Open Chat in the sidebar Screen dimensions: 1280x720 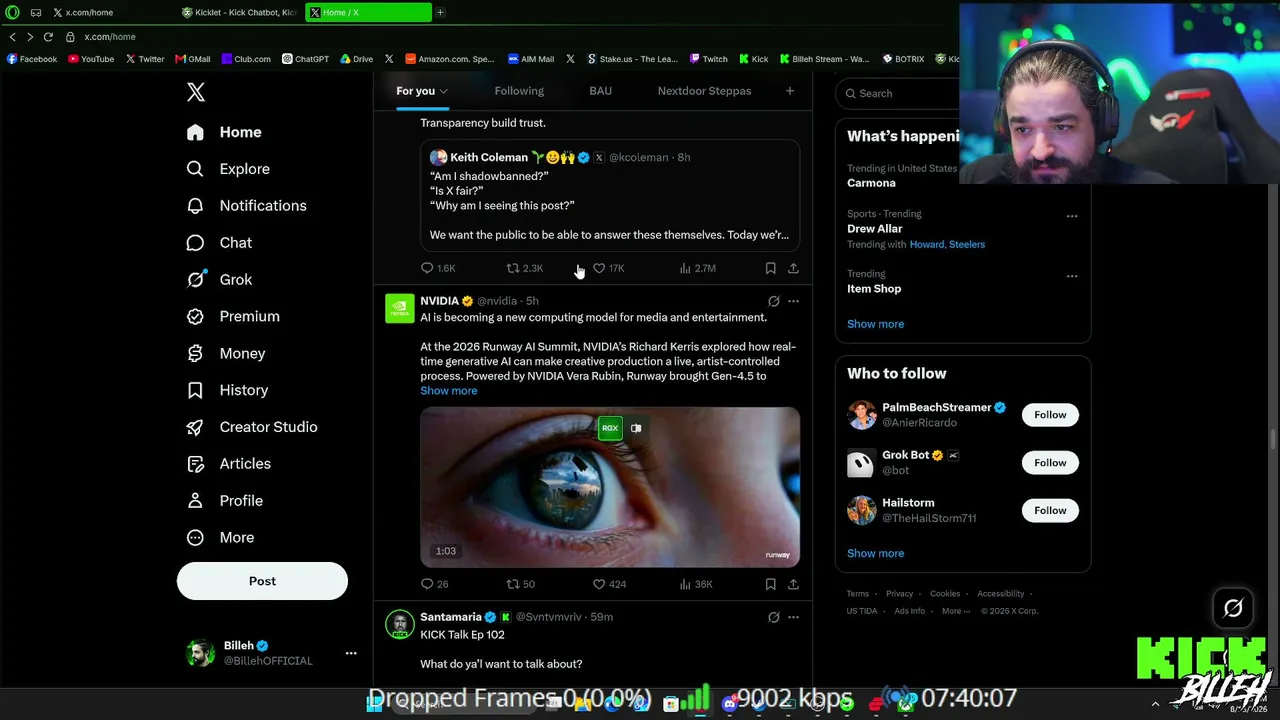(x=220, y=243)
